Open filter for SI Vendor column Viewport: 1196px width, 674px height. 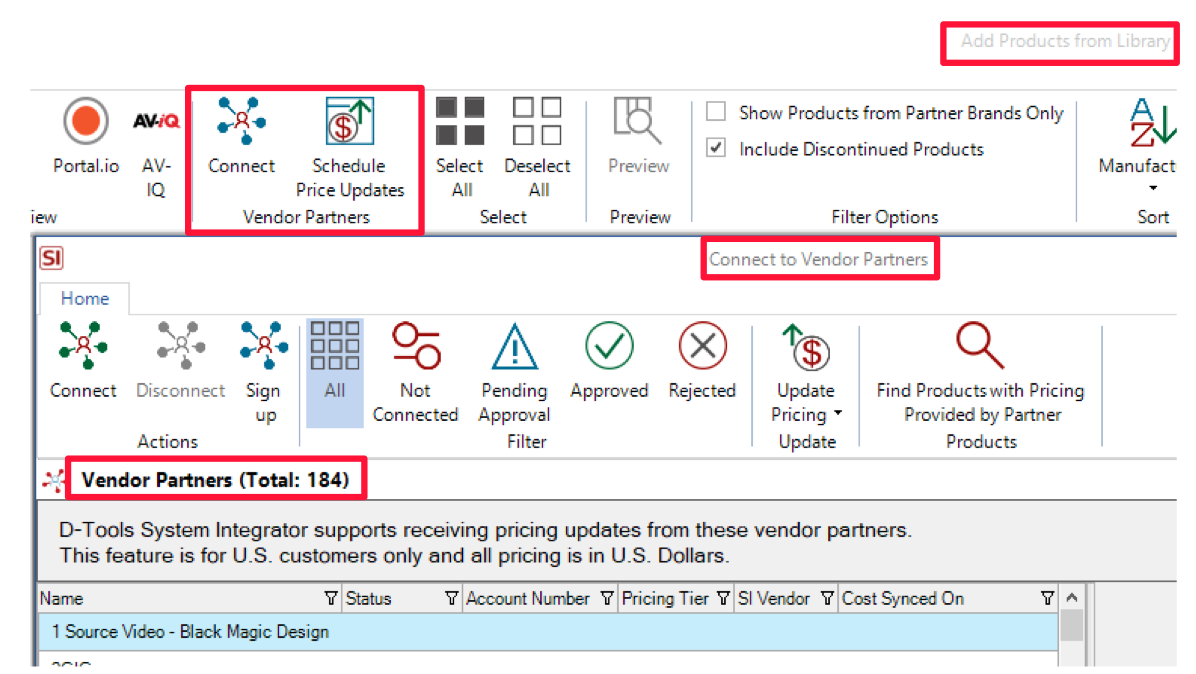click(x=827, y=599)
